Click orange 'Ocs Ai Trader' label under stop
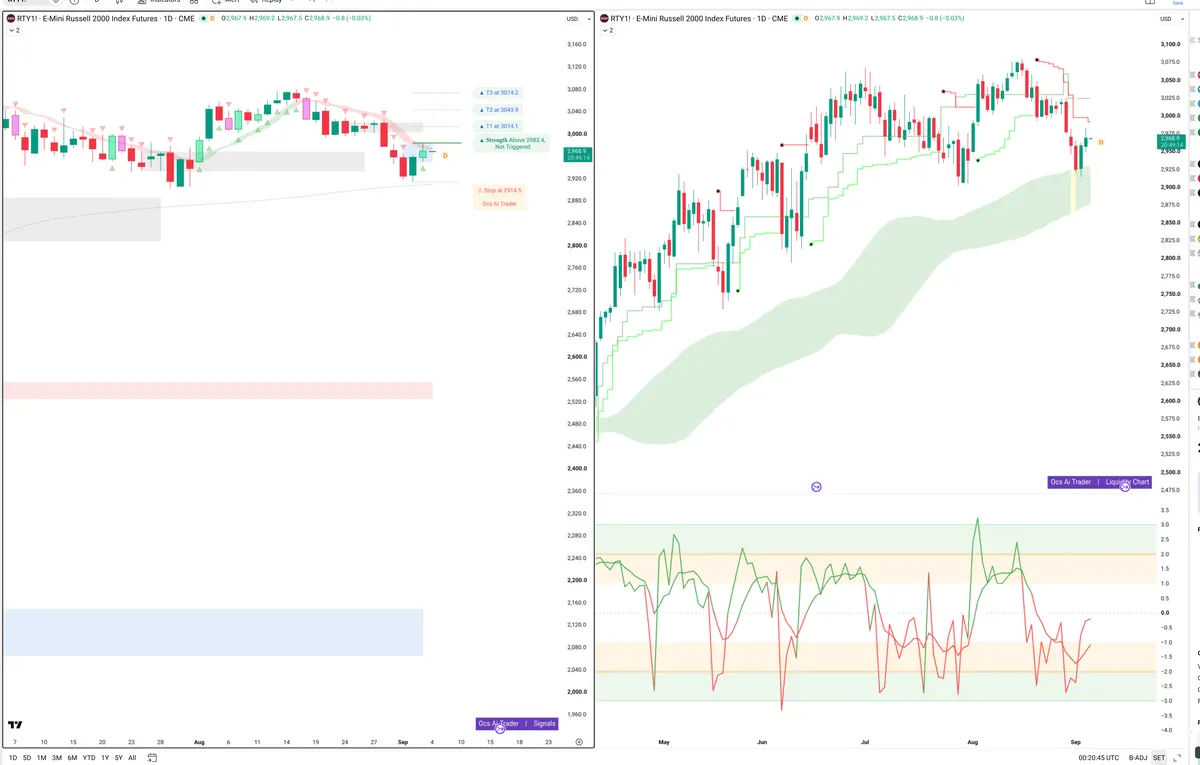1200x765 pixels. coord(499,204)
